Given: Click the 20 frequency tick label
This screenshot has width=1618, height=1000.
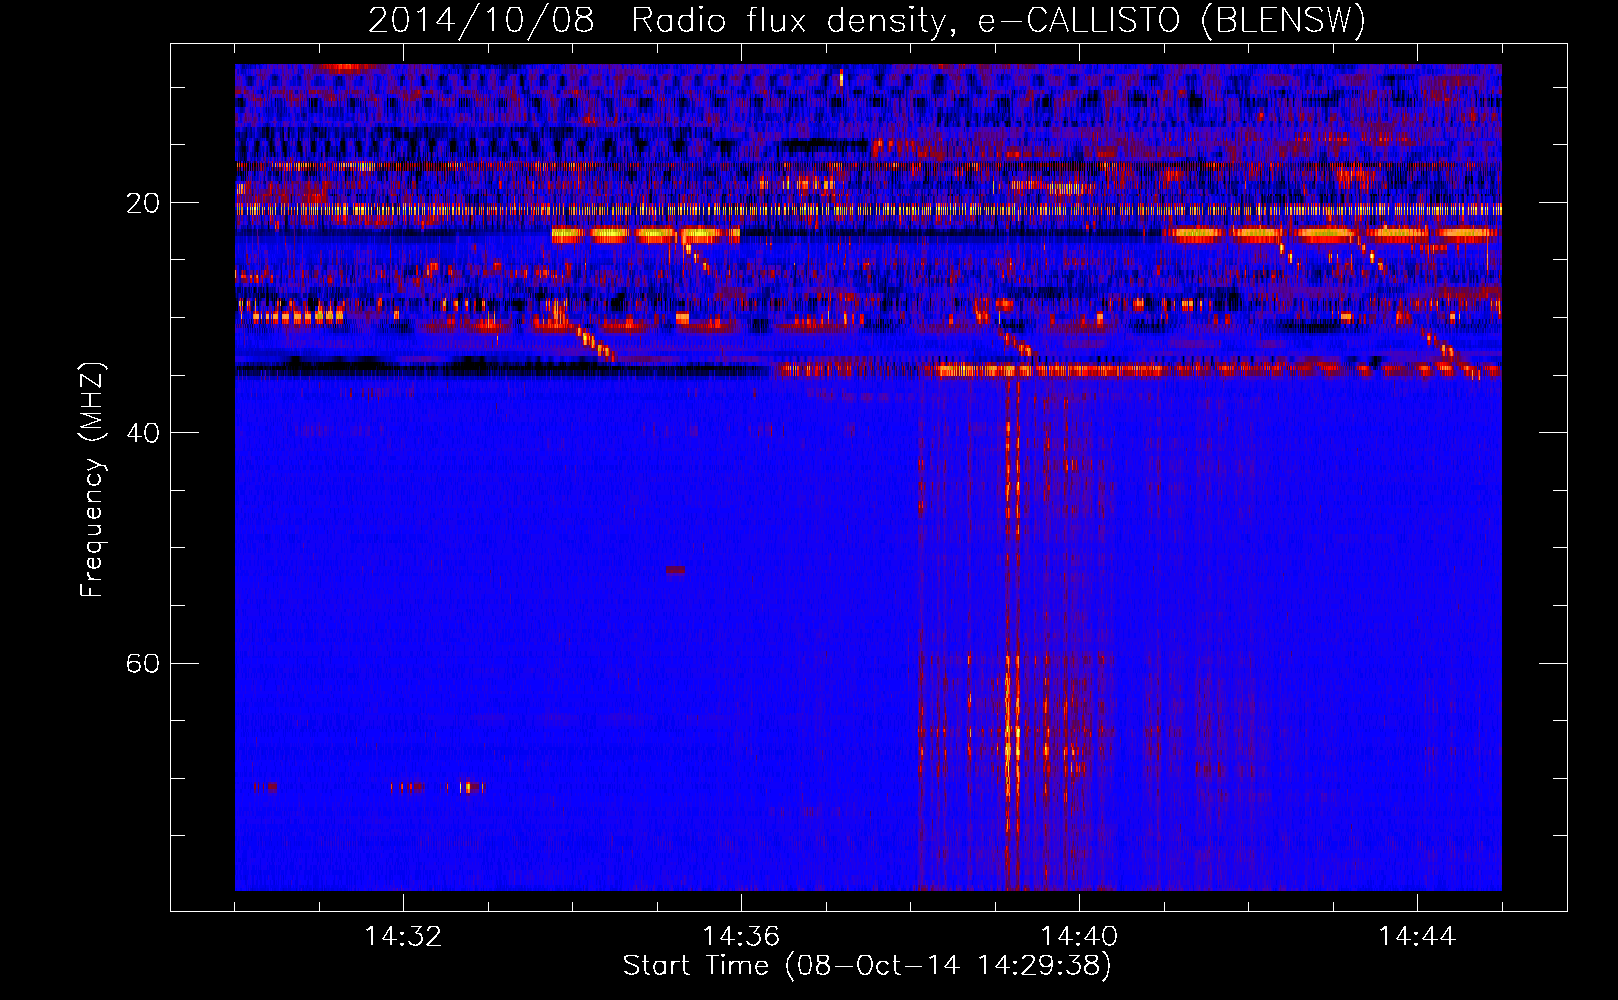Looking at the screenshot, I should pos(142,203).
